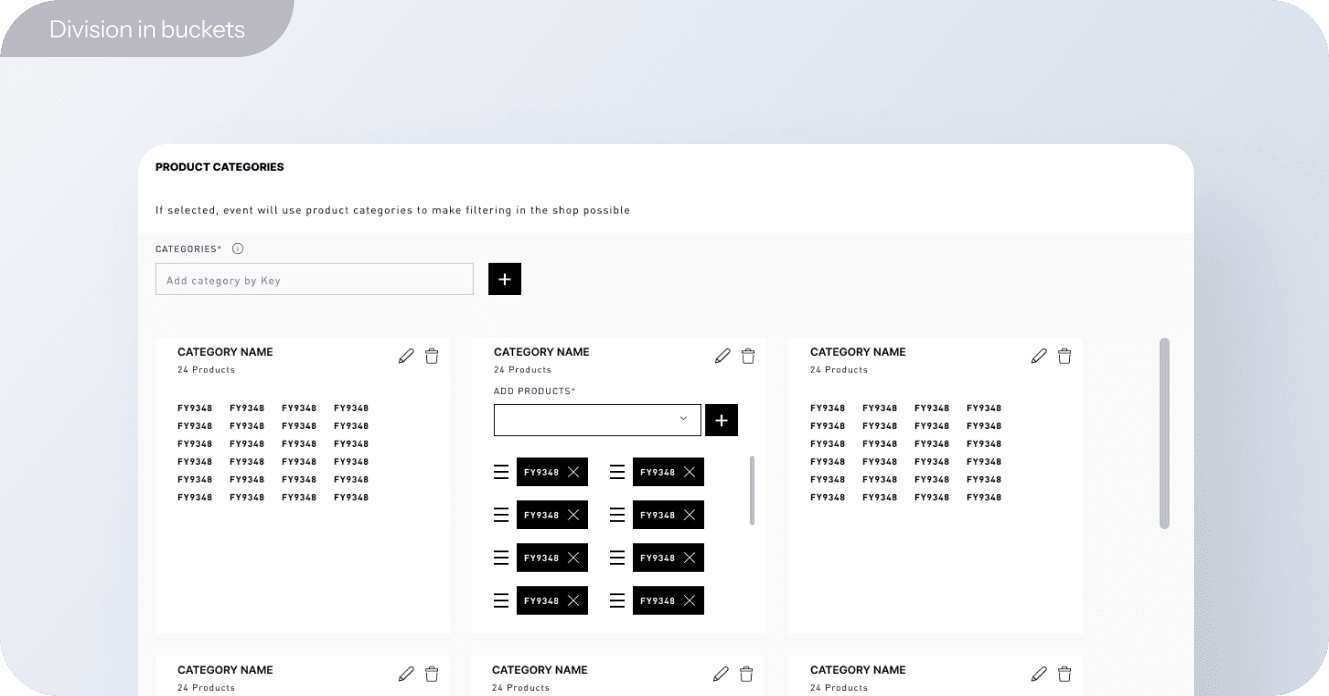Image resolution: width=1329 pixels, height=696 pixels.
Task: Remove third-row left FY9348 chip with X
Action: 573,558
